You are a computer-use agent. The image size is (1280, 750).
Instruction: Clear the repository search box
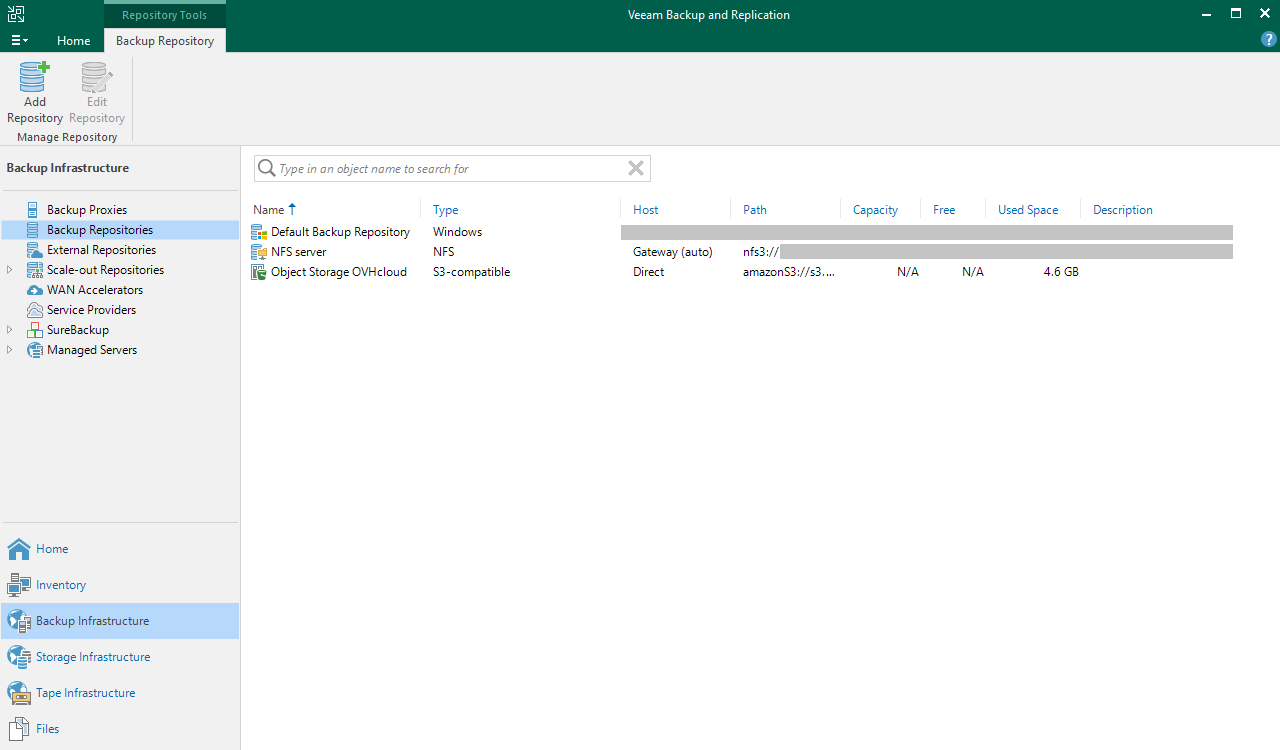pyautogui.click(x=635, y=168)
